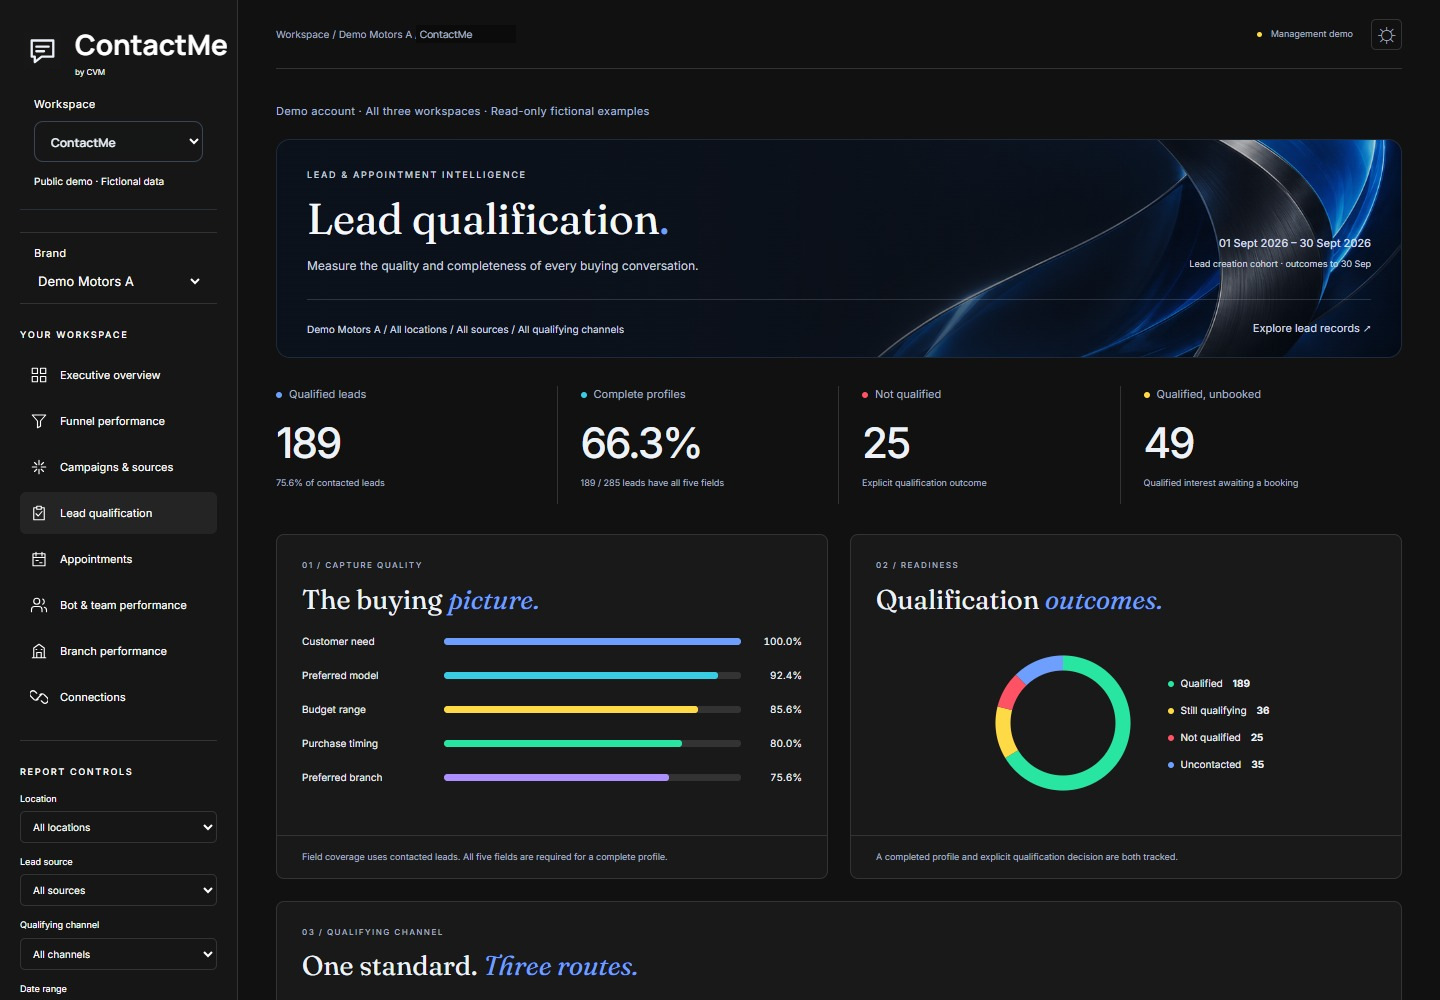Click the Bot & team performance people icon
Image resolution: width=1440 pixels, height=1000 pixels.
(x=39, y=605)
